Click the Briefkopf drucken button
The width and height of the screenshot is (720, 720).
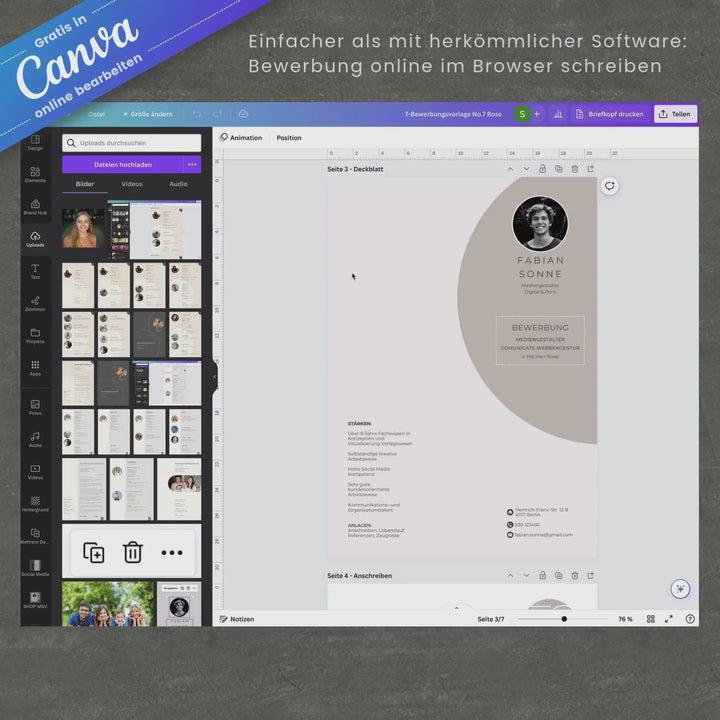(x=609, y=114)
